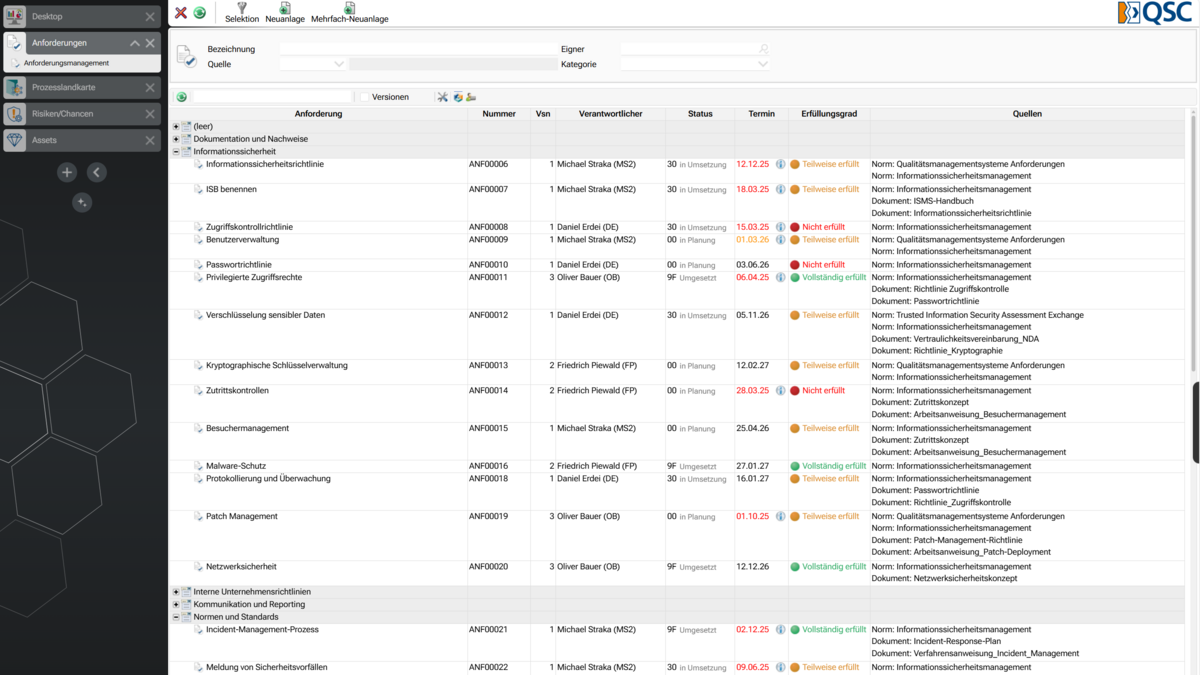Click the Desktop icon in the sidebar

click(14, 17)
